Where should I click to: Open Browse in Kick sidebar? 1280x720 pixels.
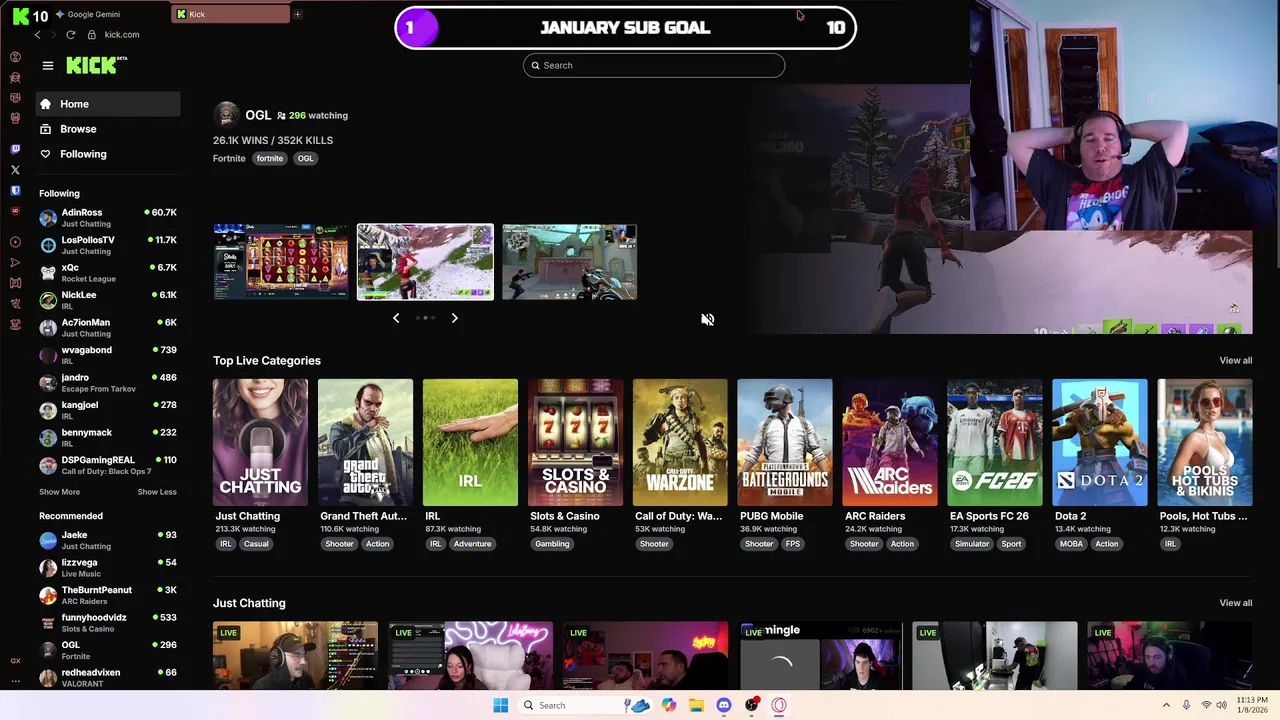108,129
